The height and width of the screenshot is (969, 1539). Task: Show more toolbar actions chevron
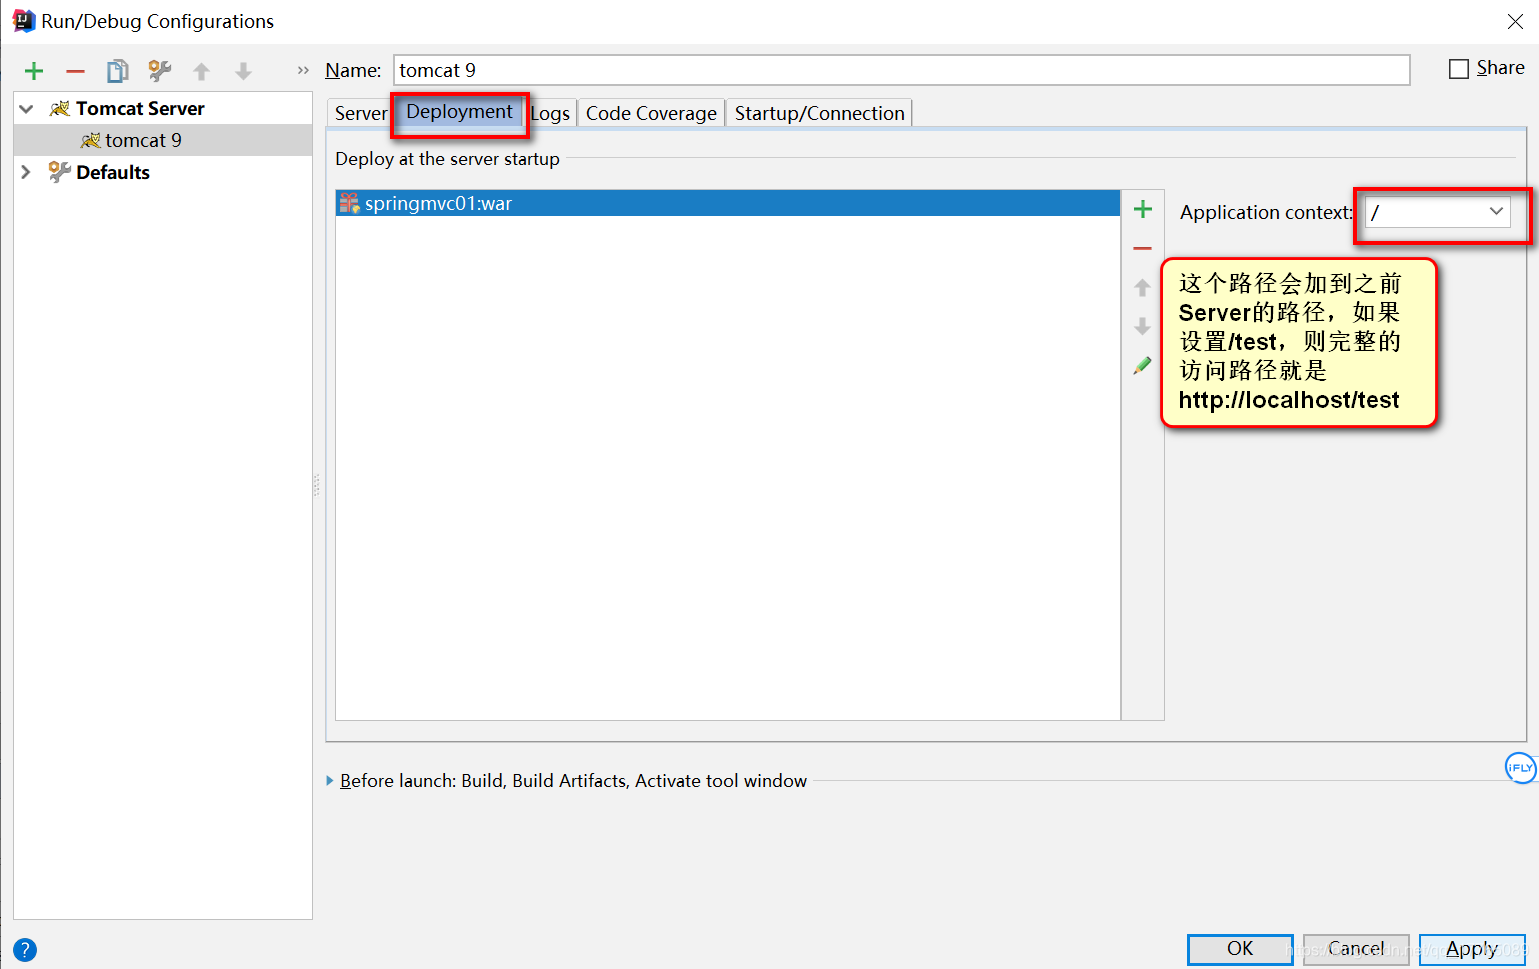click(x=303, y=71)
